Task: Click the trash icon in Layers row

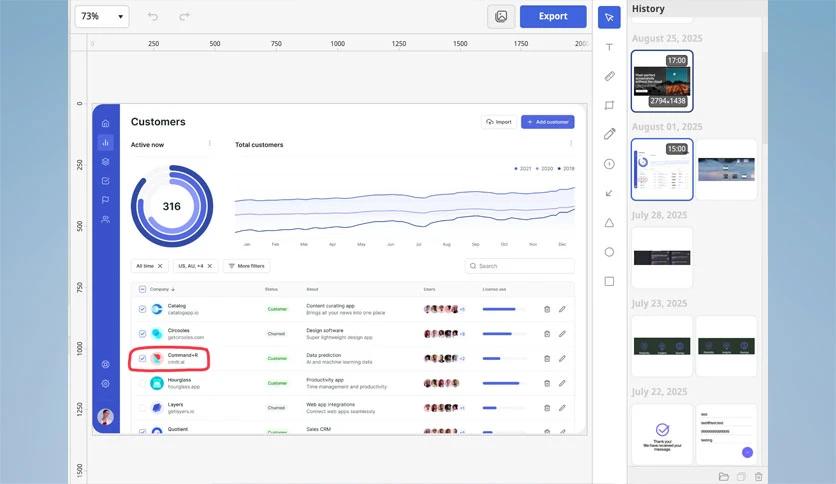Action: [547, 408]
